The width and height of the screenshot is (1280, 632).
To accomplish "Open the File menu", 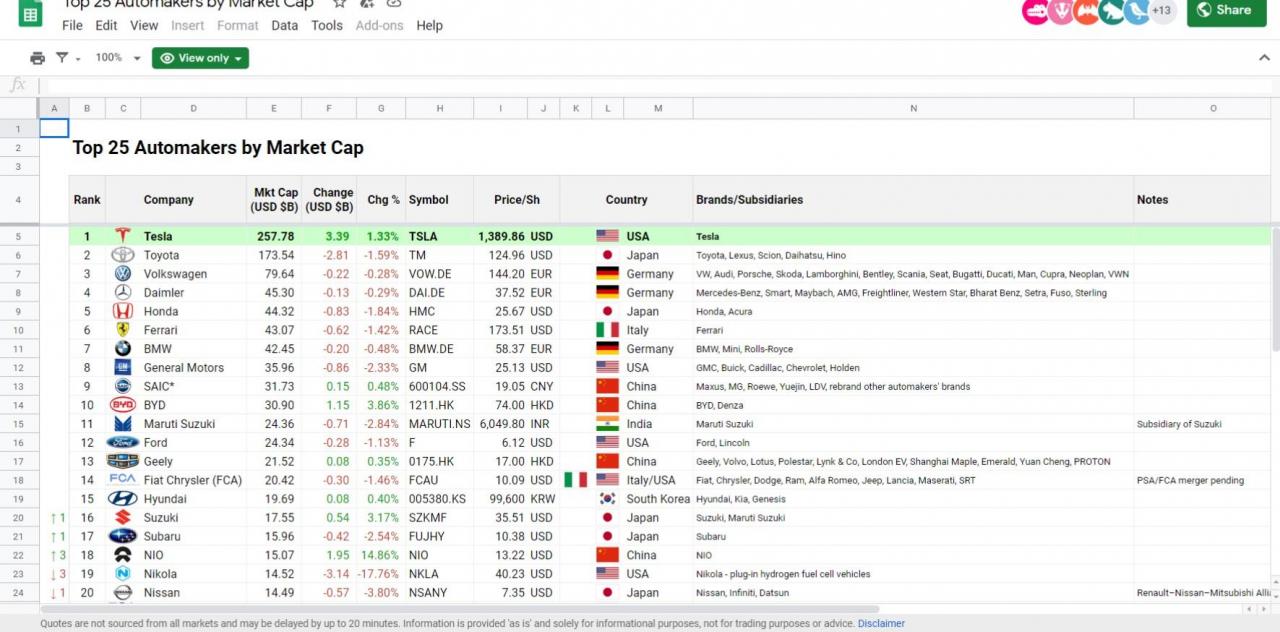I will (72, 25).
